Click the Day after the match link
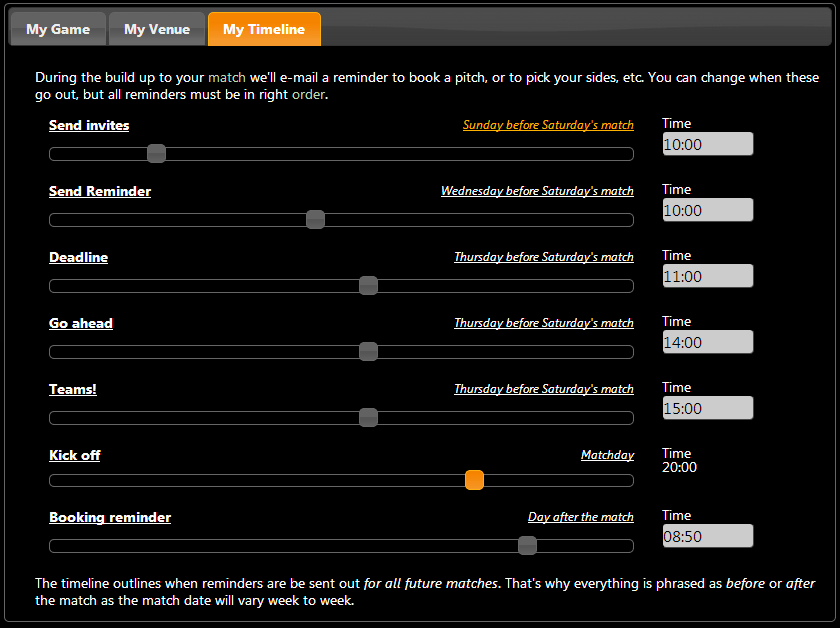840x628 pixels. click(581, 517)
